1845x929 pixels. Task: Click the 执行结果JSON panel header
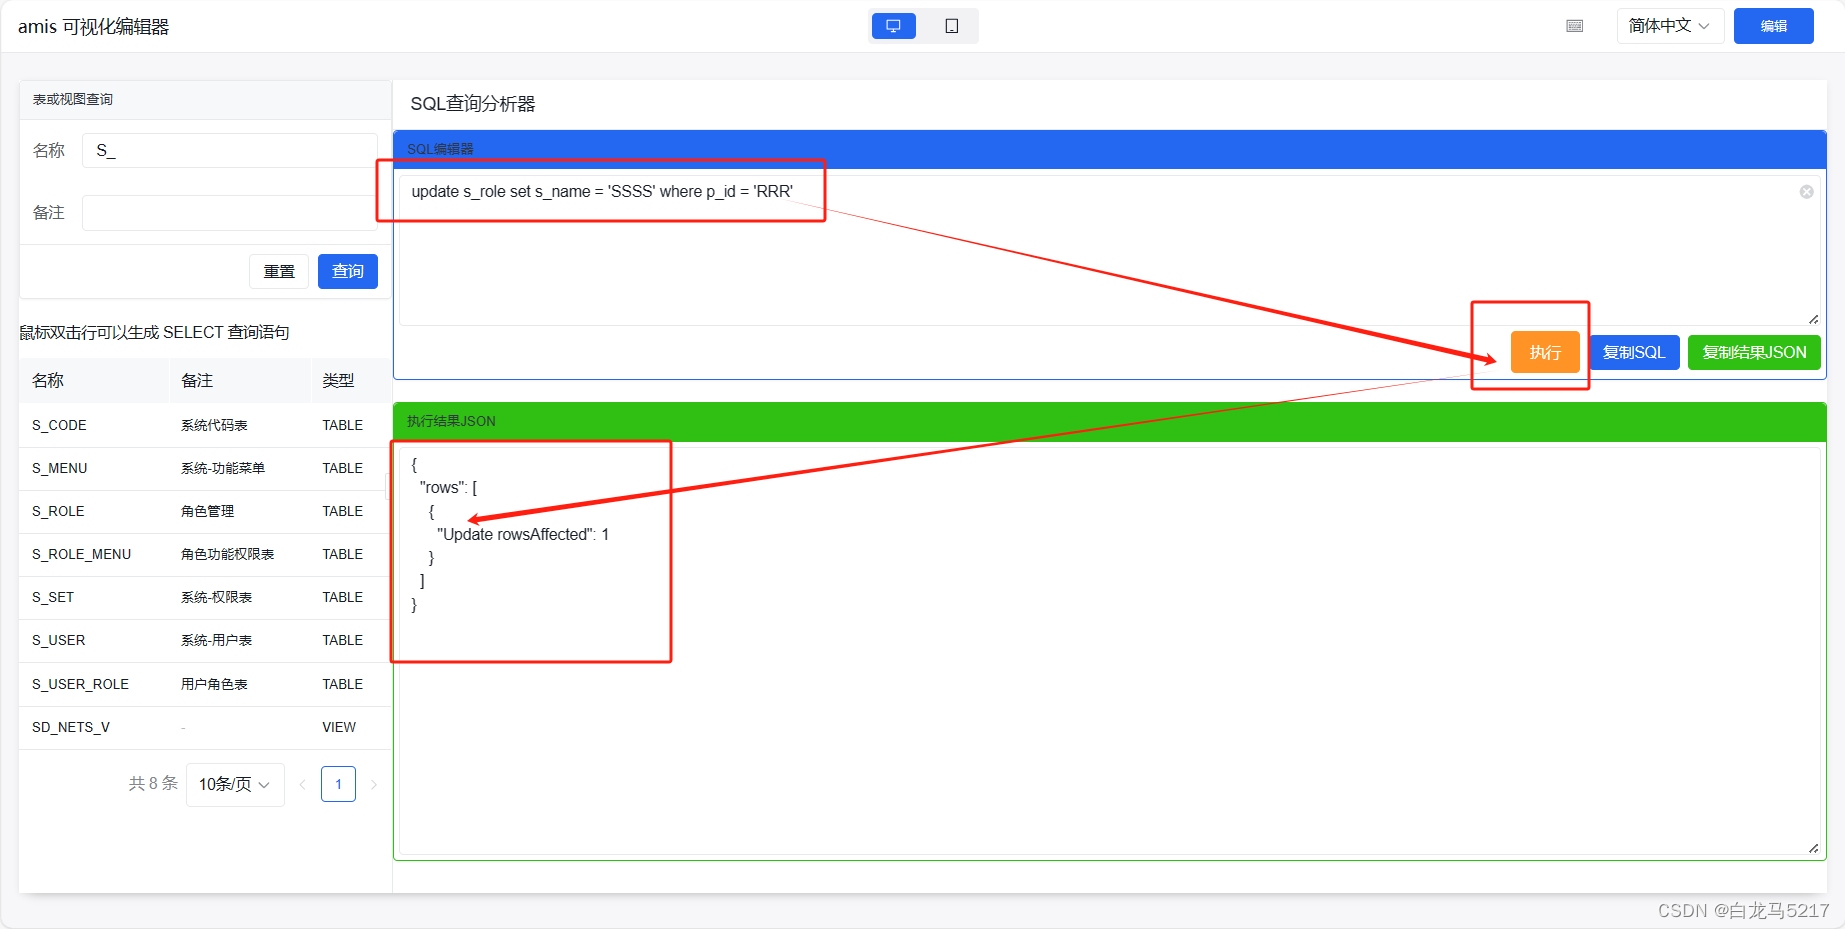[x=1110, y=421]
